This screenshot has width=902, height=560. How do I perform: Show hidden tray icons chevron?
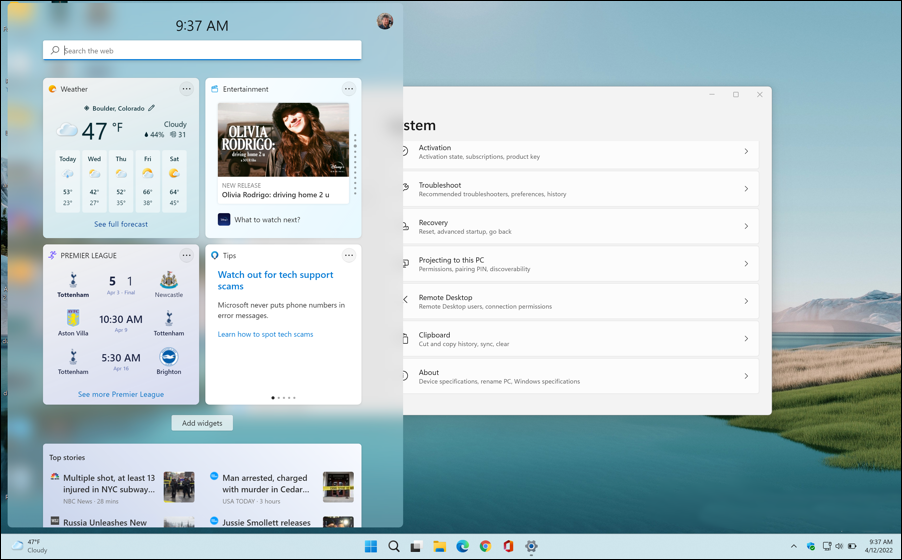click(x=794, y=546)
